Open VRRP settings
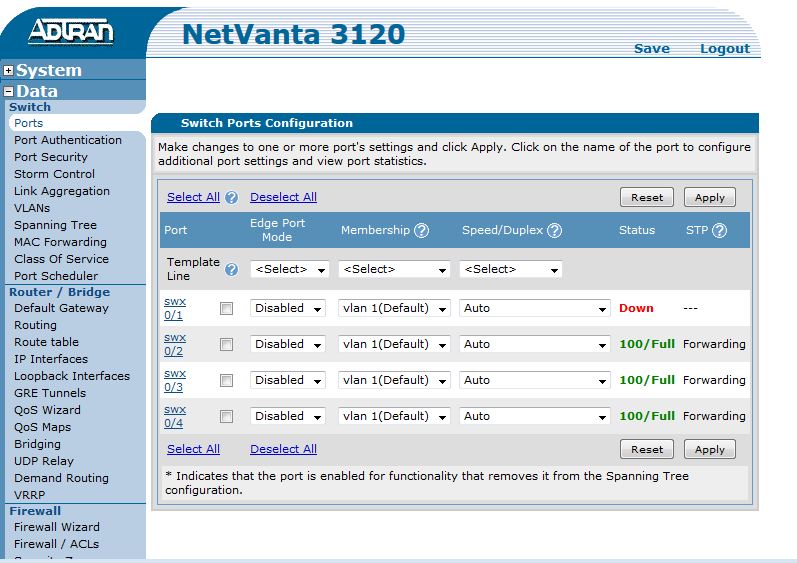 click(x=29, y=495)
